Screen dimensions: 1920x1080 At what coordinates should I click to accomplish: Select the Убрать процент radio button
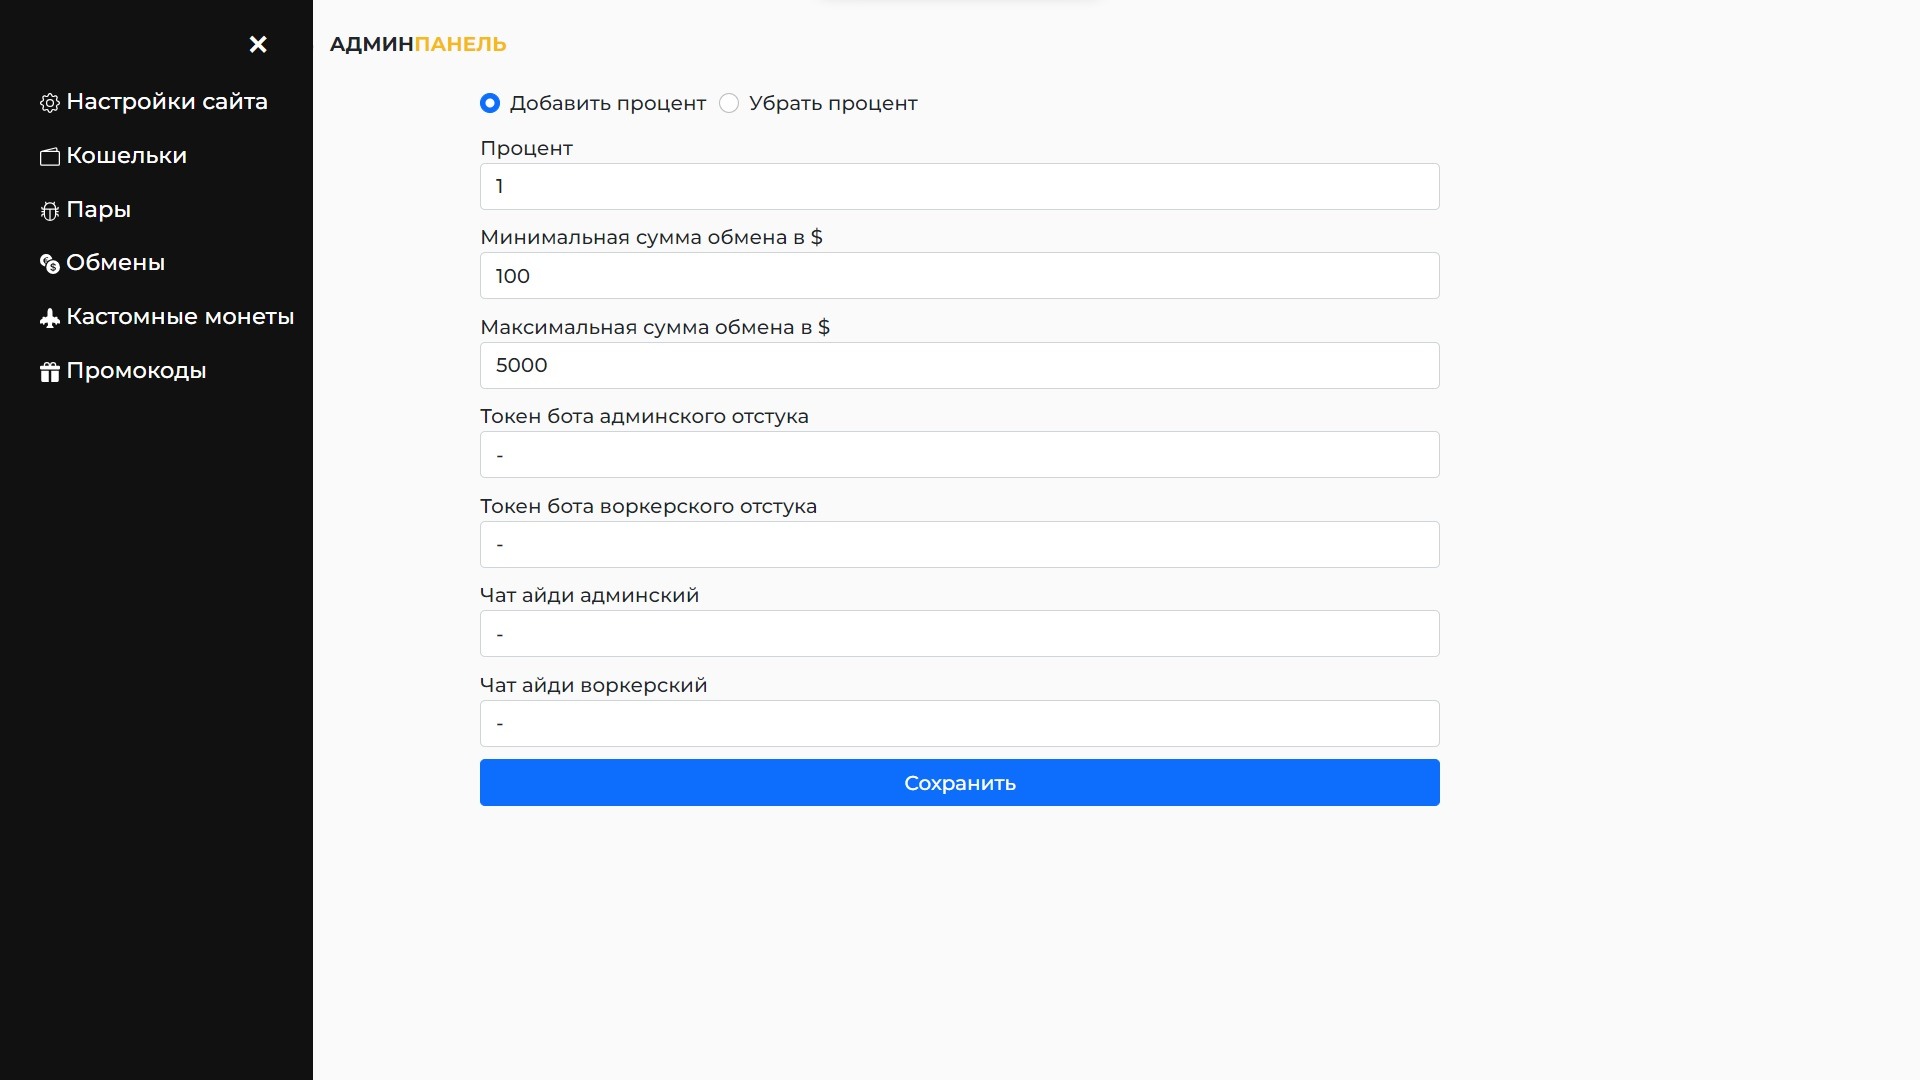coord(729,103)
